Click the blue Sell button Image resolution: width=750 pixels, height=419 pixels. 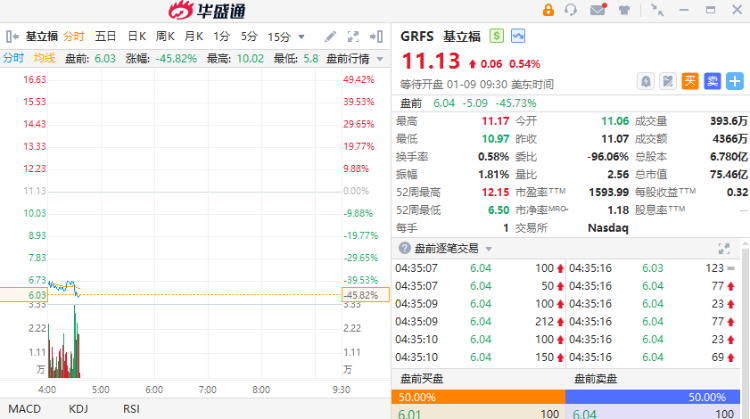712,81
